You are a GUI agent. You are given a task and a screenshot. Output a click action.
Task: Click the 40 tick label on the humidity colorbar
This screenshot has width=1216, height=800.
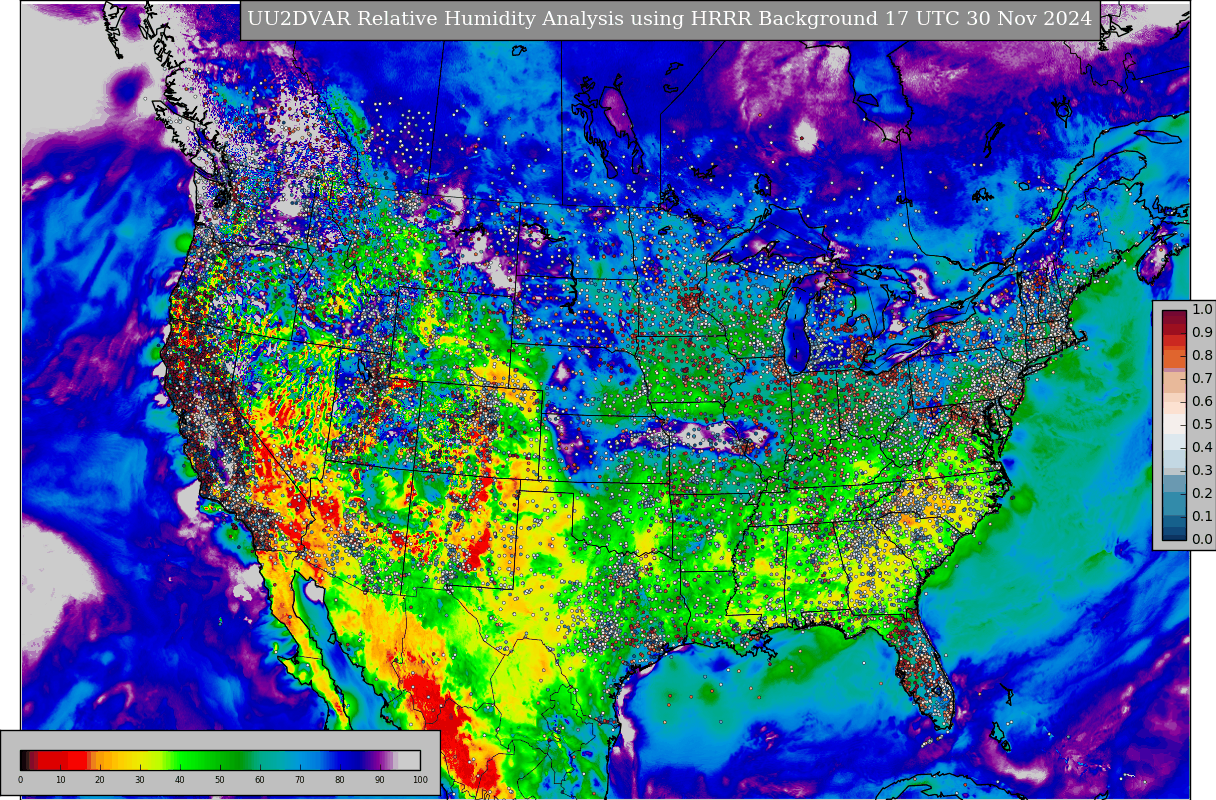tap(180, 780)
